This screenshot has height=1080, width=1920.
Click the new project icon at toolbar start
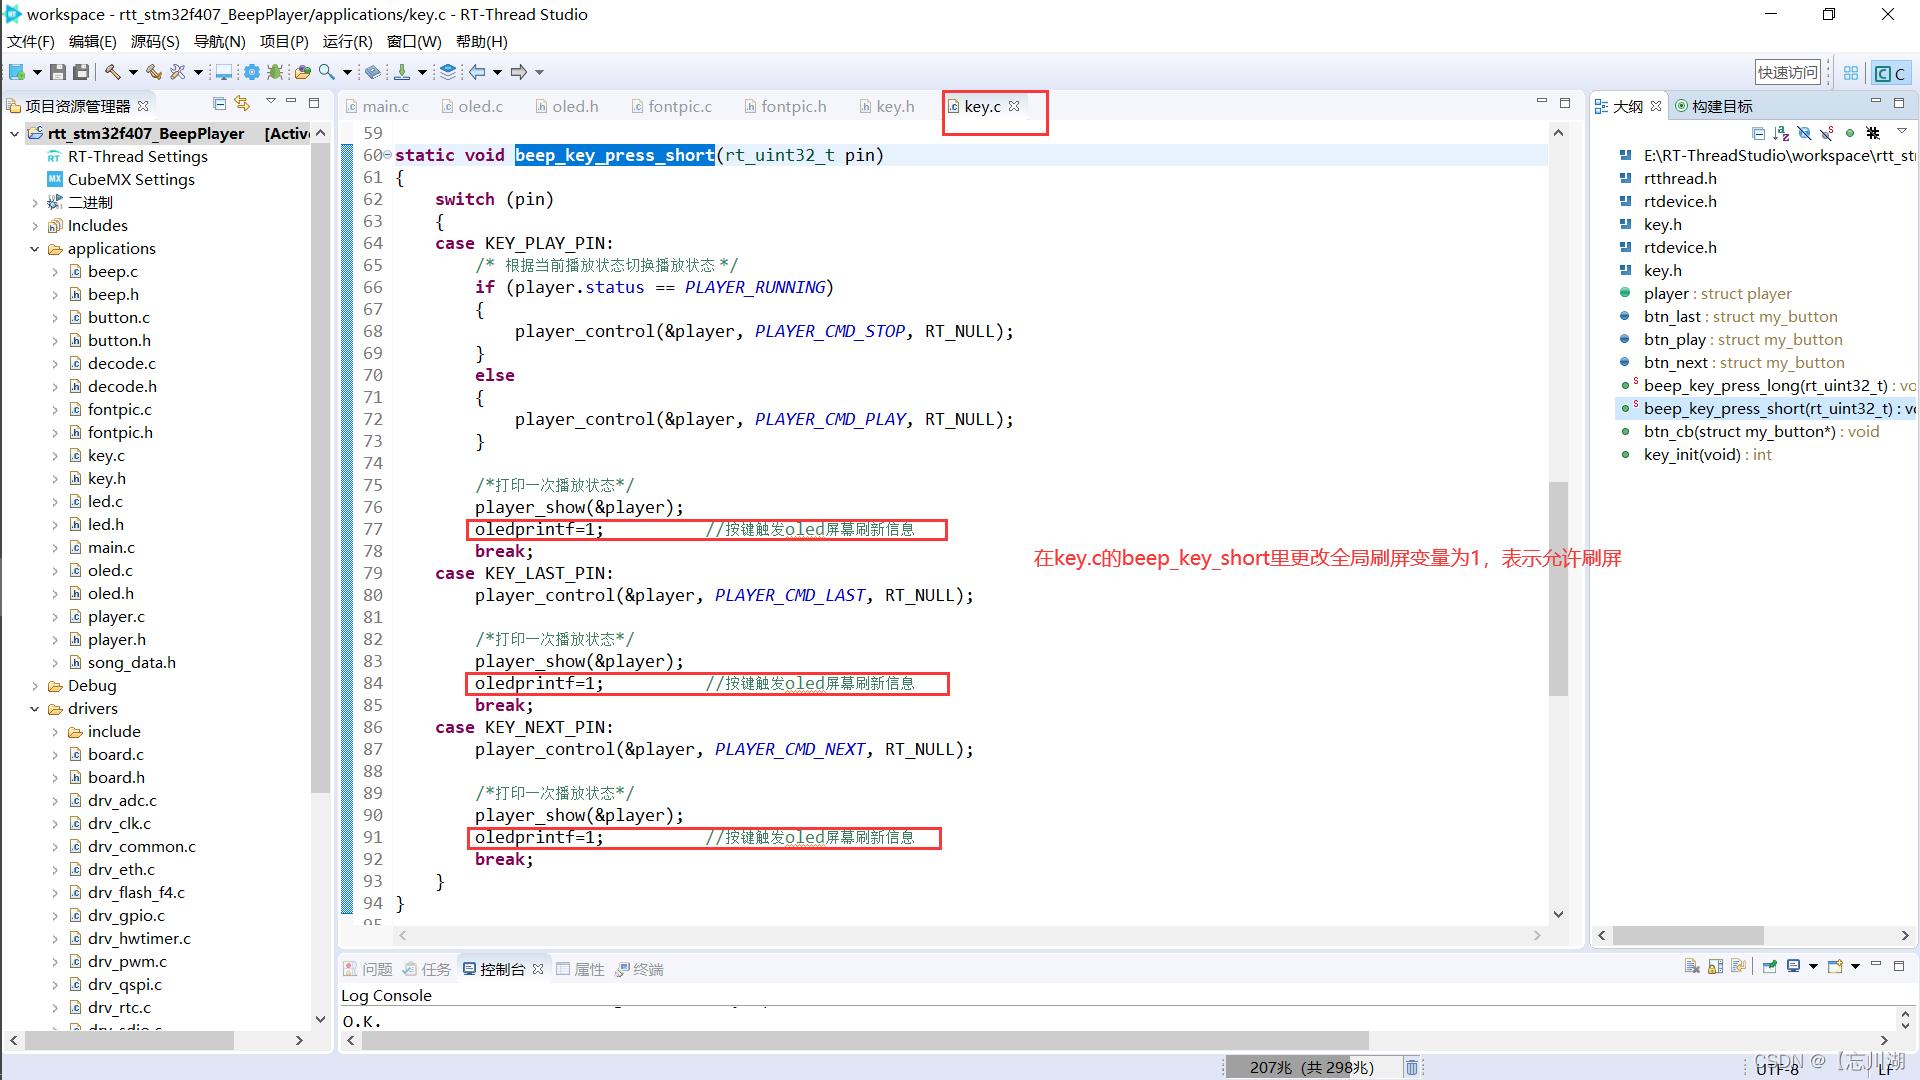pyautogui.click(x=17, y=72)
